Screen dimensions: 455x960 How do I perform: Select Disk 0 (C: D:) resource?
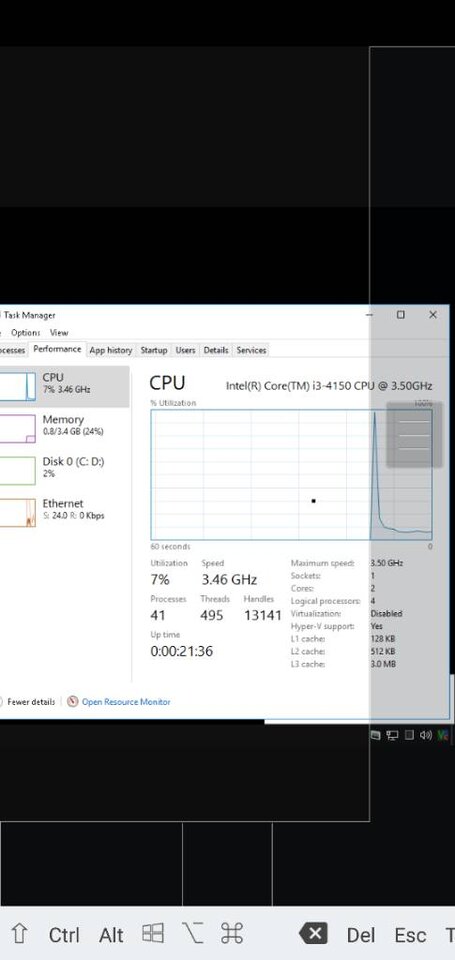point(64,470)
